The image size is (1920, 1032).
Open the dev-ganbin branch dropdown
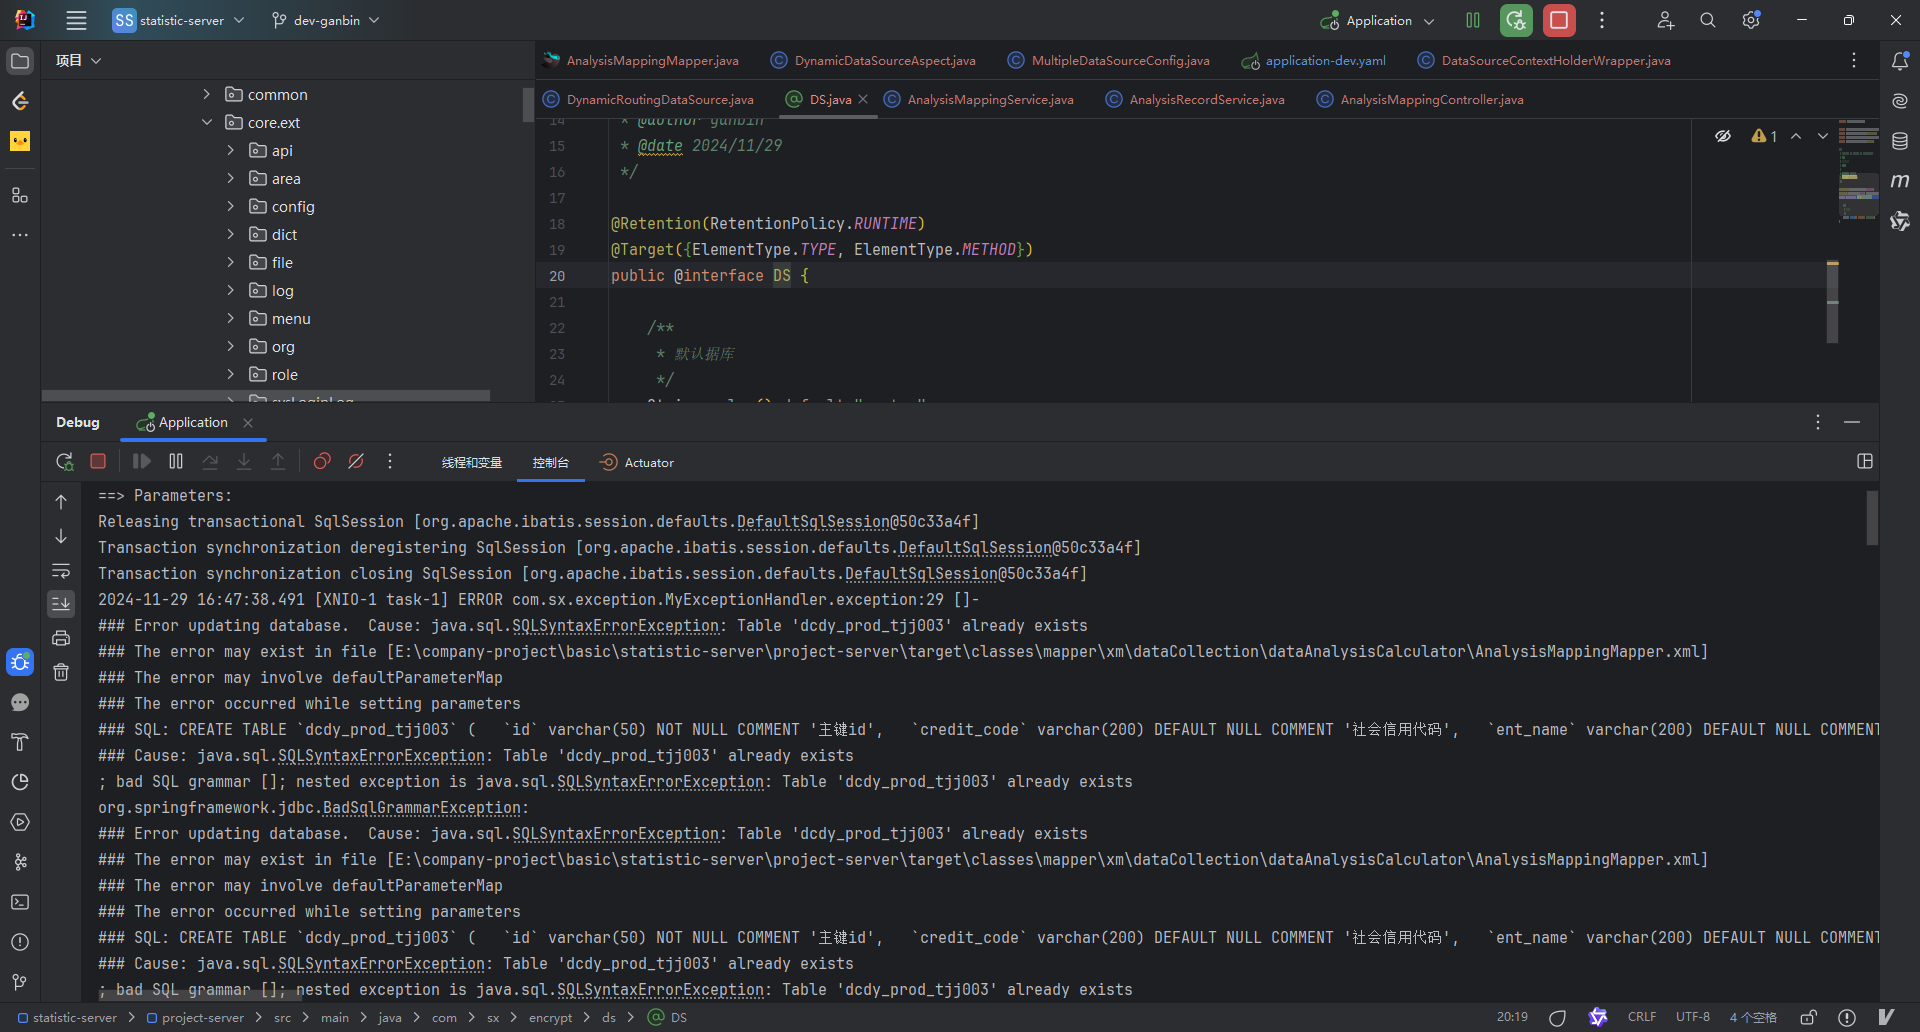326,20
